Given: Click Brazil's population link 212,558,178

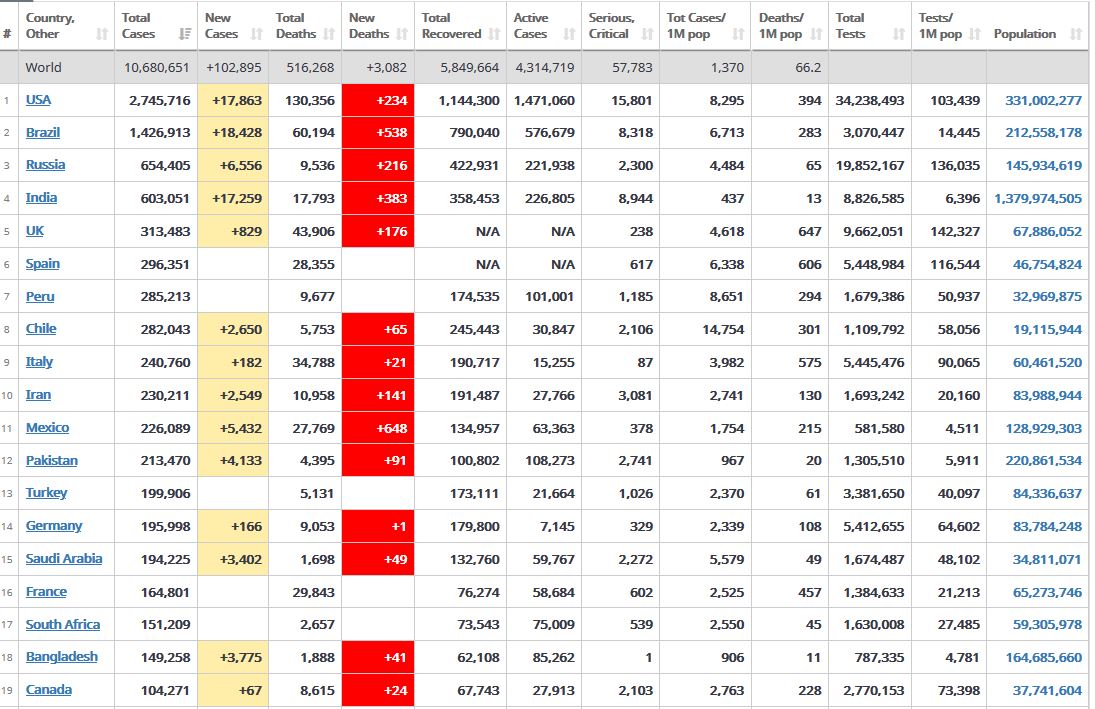Looking at the screenshot, I should click(x=1043, y=133).
